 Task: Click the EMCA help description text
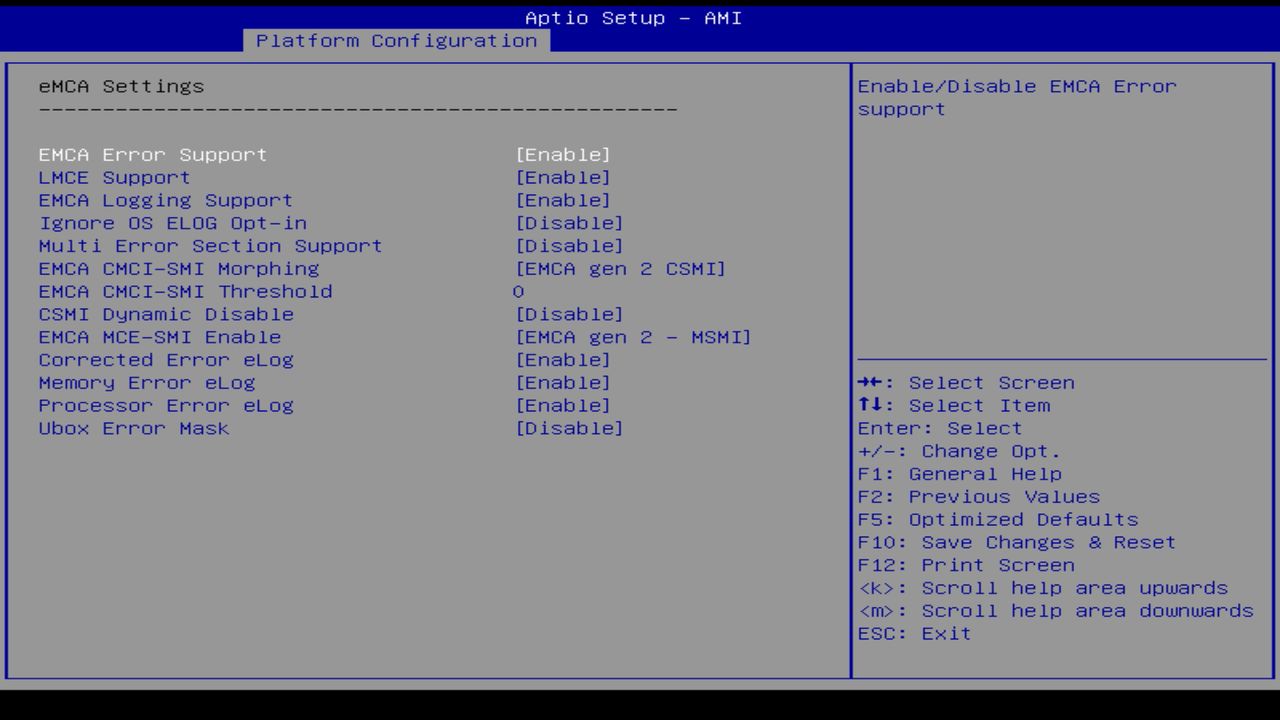[1014, 97]
